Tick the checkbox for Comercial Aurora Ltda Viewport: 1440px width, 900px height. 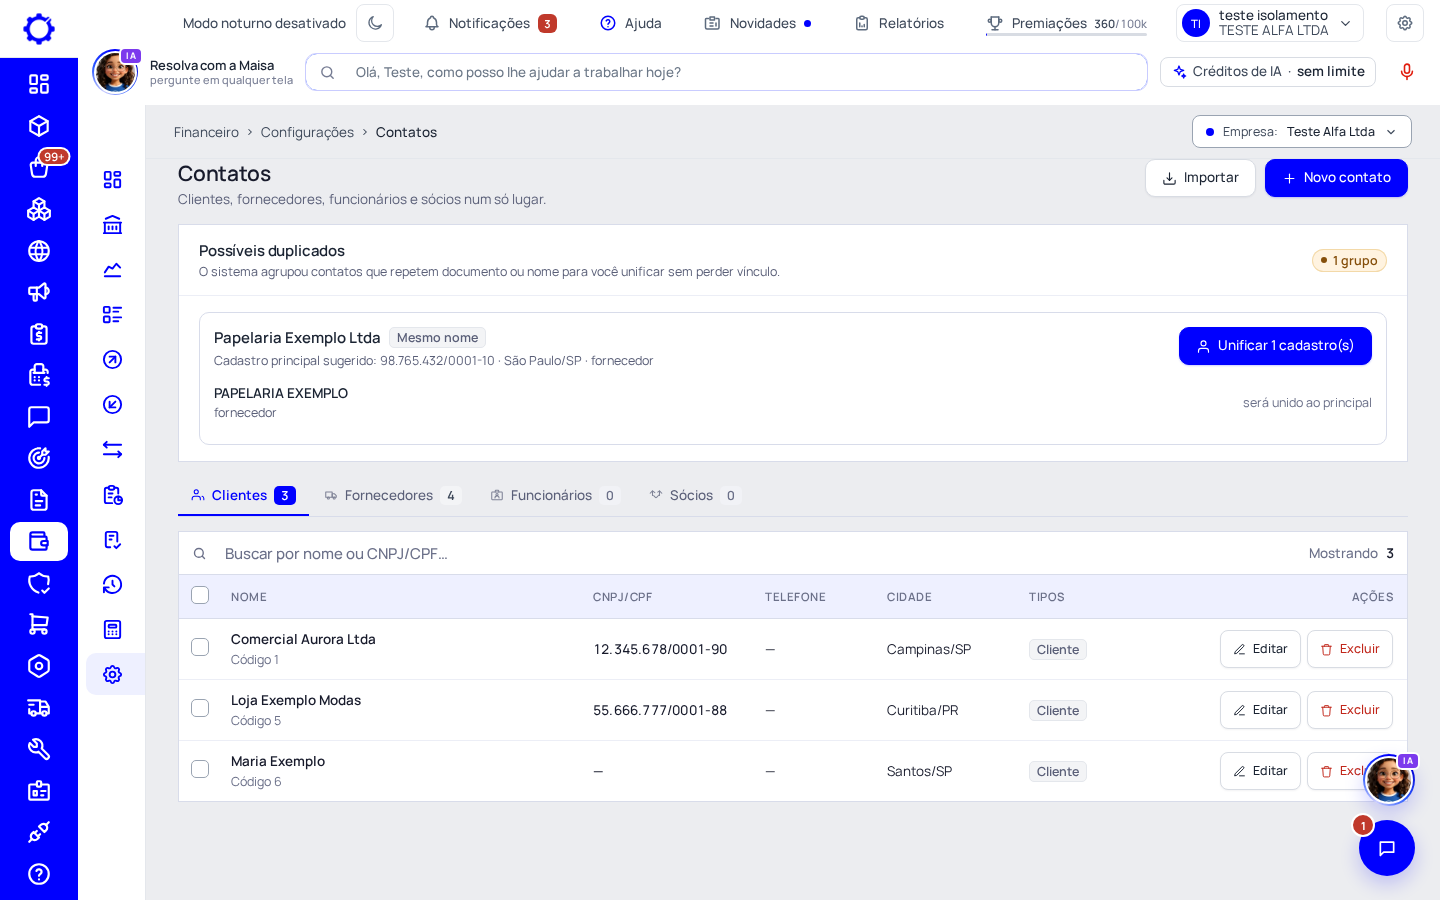[x=200, y=647]
